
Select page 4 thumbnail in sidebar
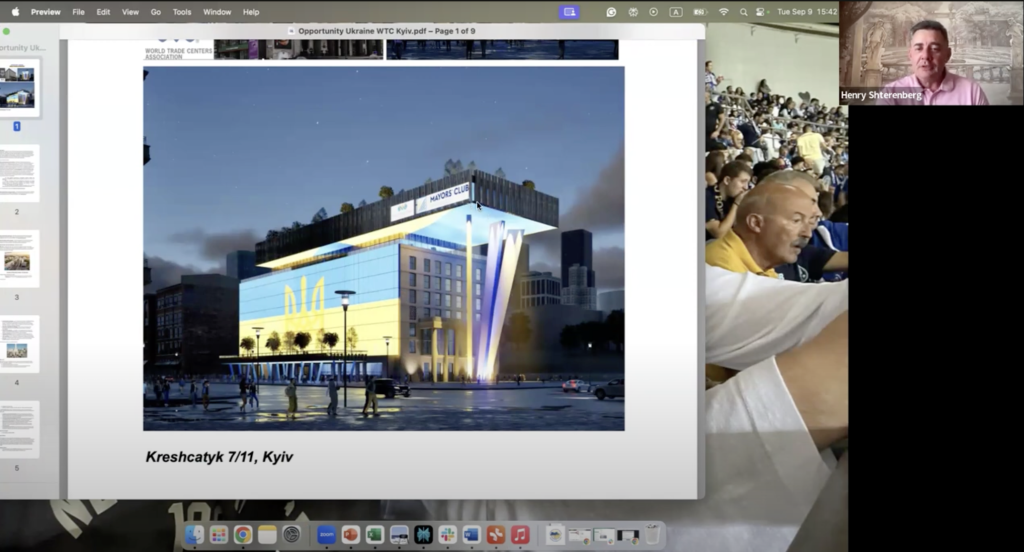[x=18, y=344]
